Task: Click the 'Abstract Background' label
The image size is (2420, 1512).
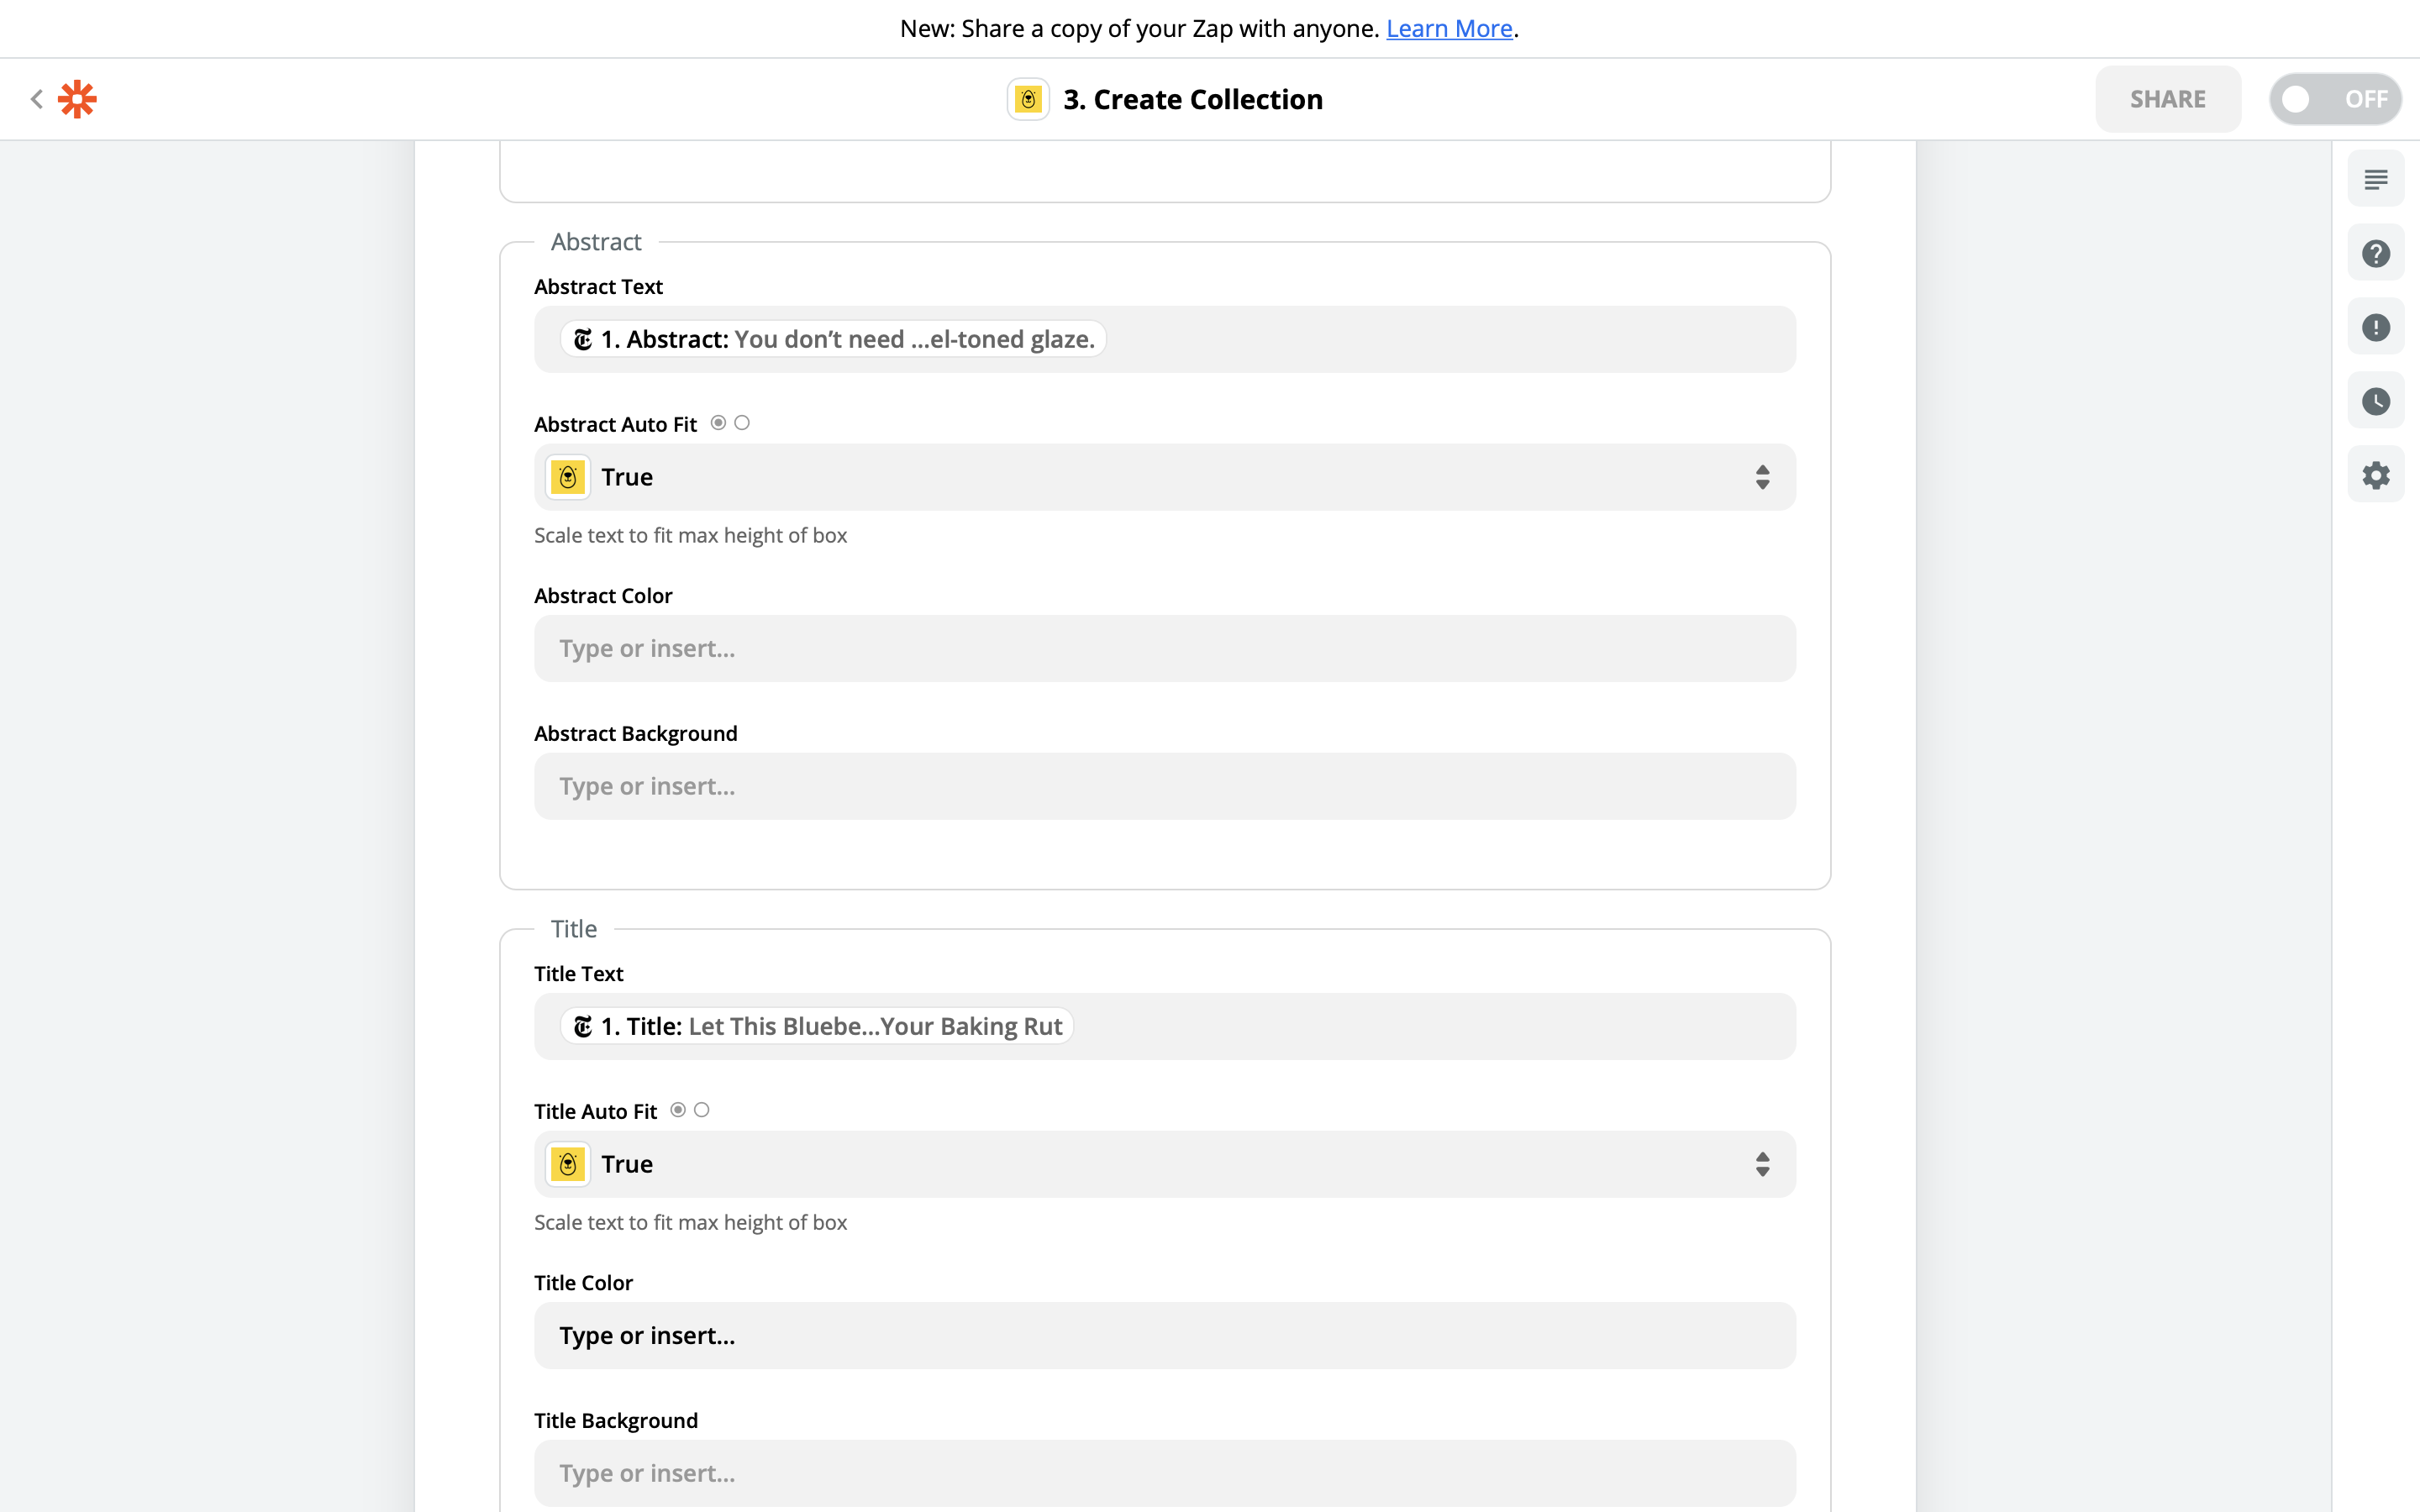Action: click(x=636, y=733)
